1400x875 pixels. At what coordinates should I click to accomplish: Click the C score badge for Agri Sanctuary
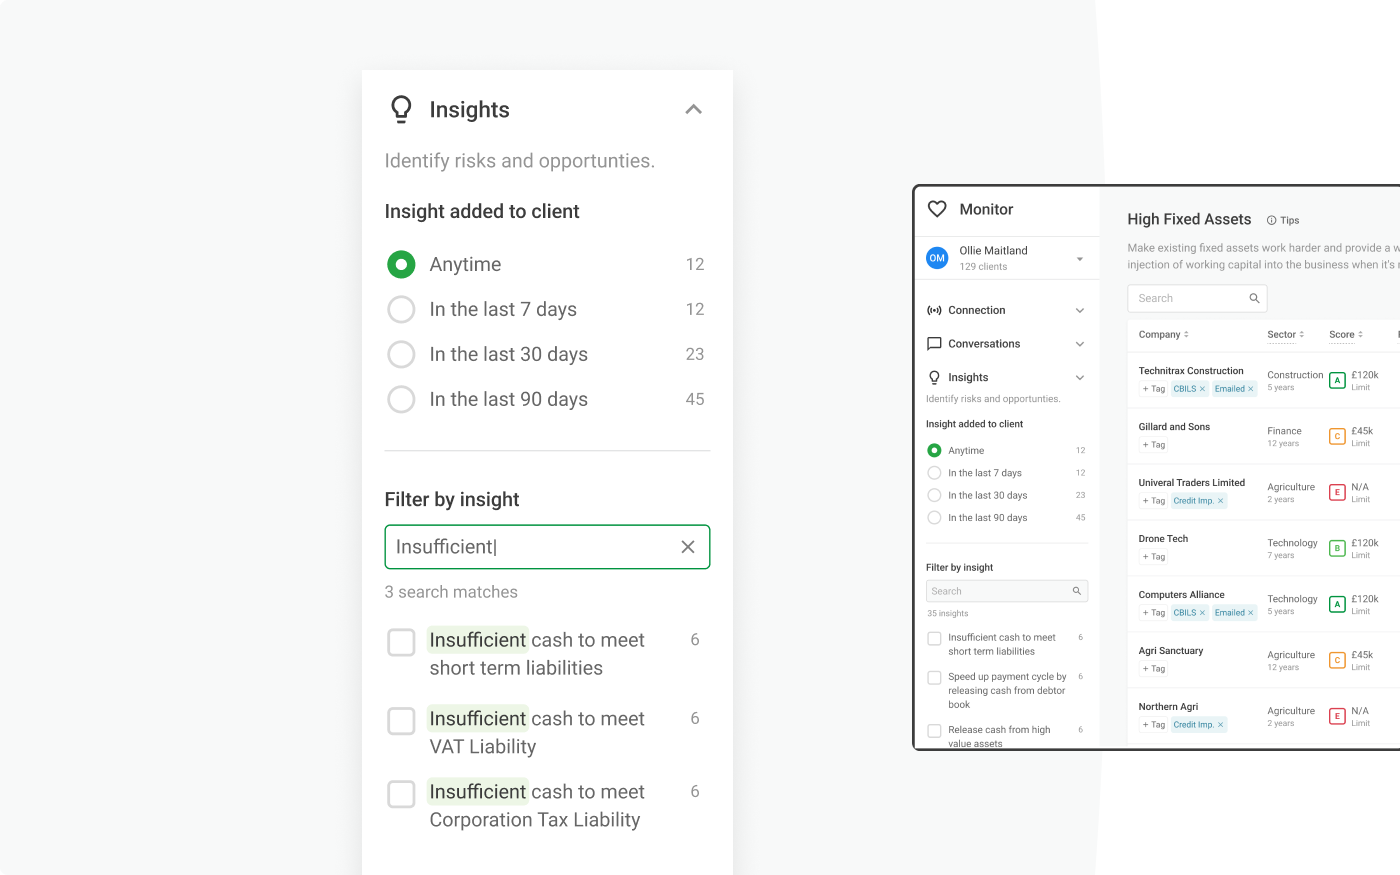(1337, 660)
